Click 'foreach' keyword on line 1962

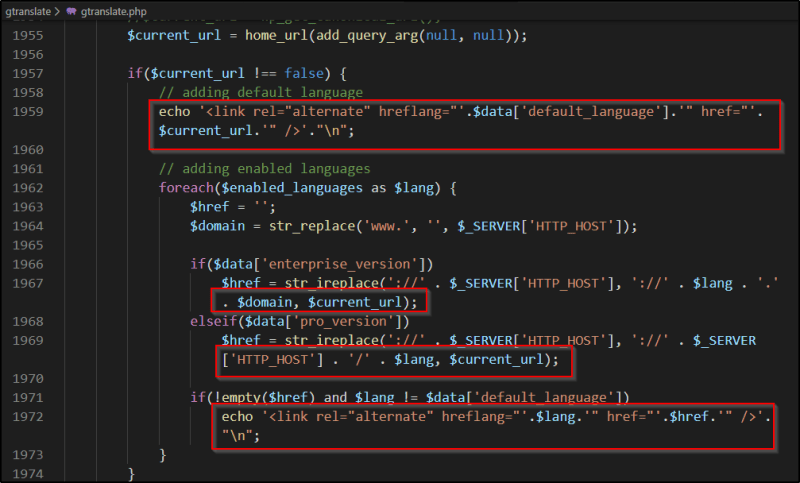click(x=186, y=188)
